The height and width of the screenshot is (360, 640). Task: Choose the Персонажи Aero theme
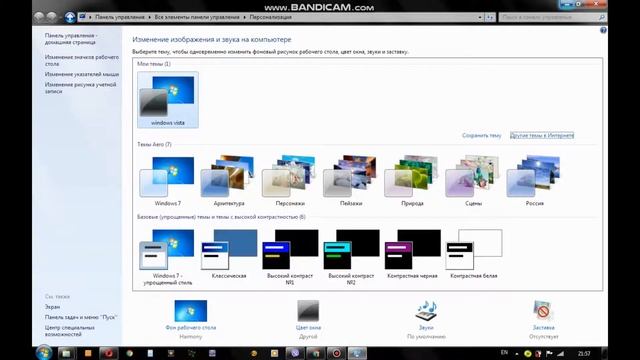(290, 181)
